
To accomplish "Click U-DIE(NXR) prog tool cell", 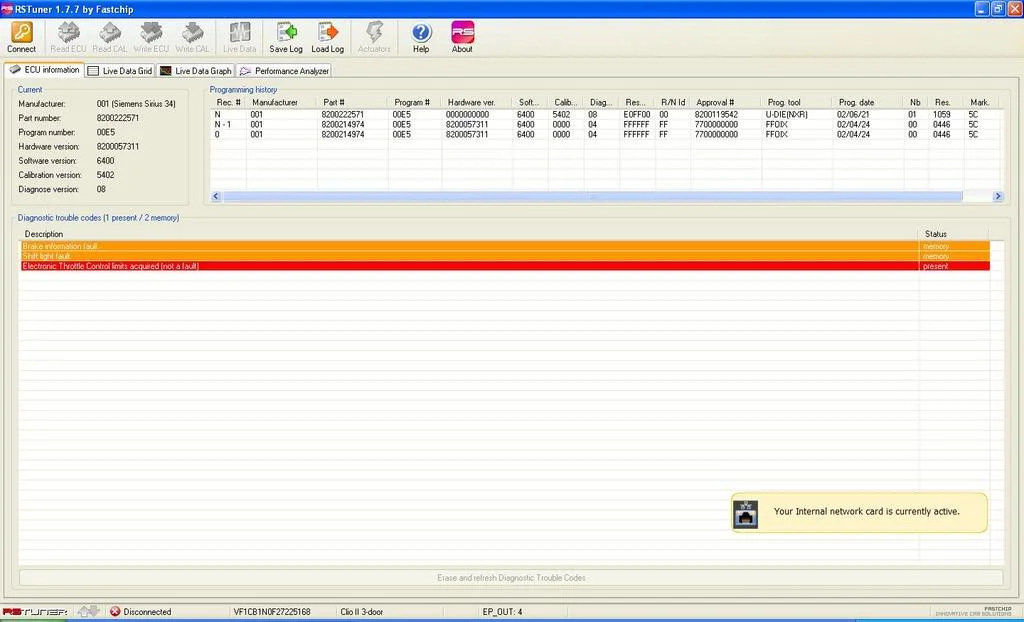I will tap(786, 114).
